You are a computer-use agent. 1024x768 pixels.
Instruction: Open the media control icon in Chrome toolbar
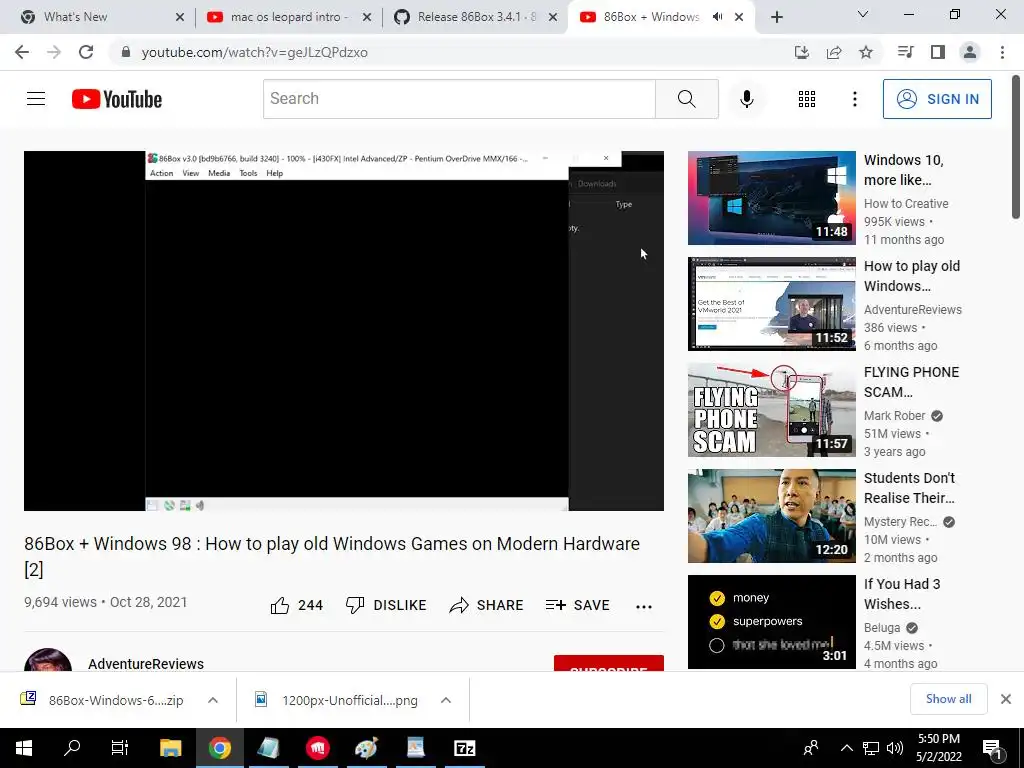coord(905,52)
